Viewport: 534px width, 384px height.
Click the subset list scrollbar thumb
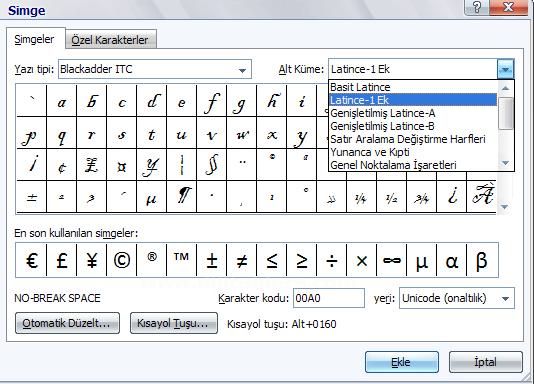505,113
